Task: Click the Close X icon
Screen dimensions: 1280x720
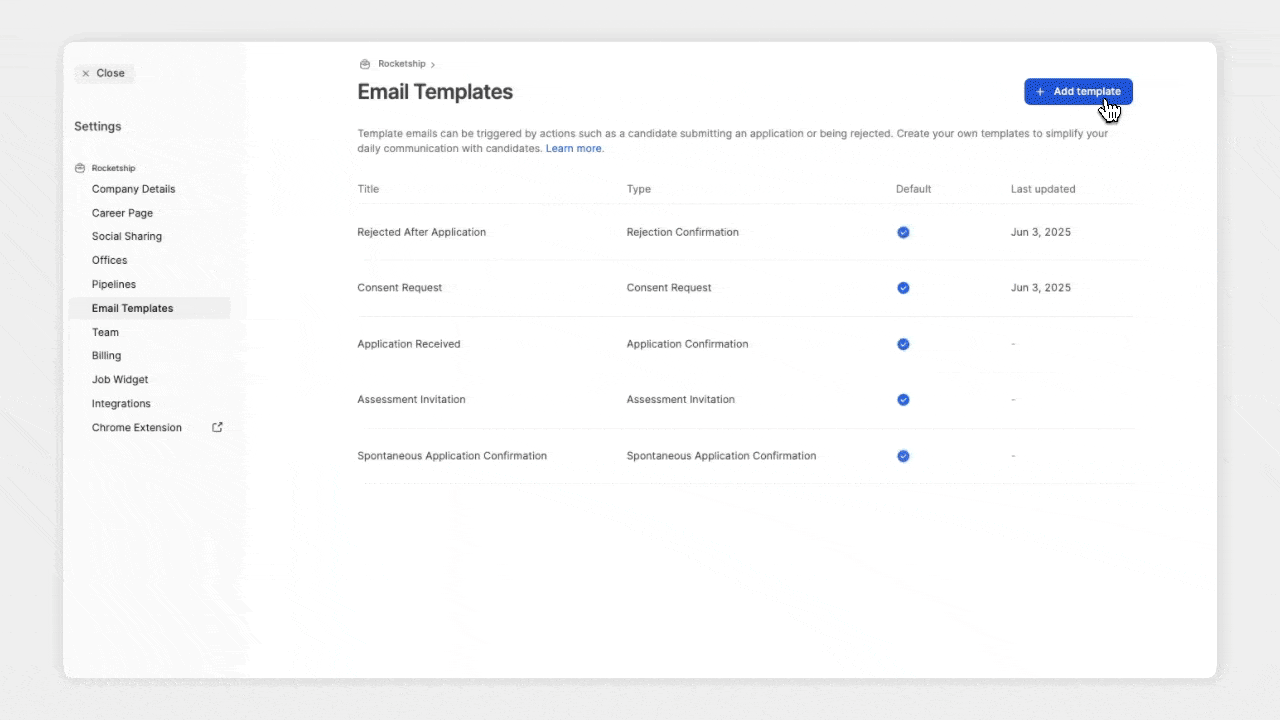Action: click(x=86, y=74)
